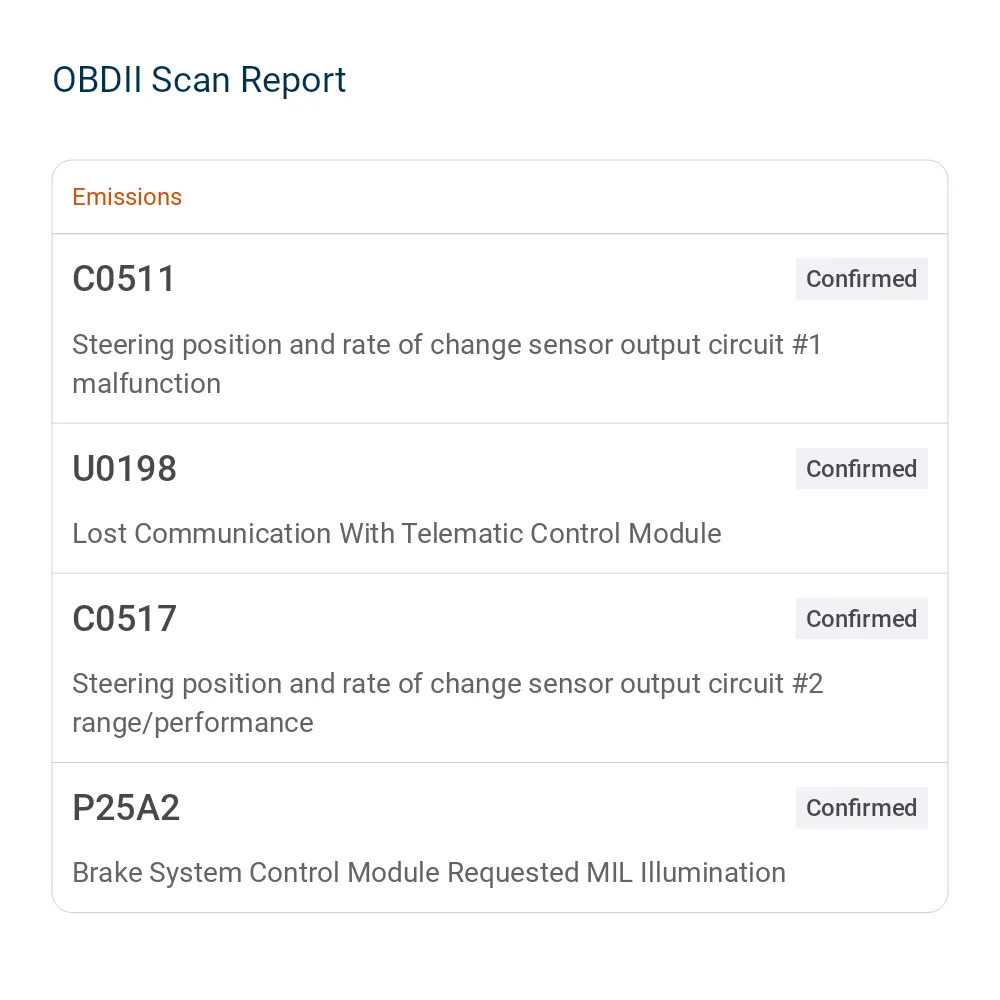Click the word malfunction in C0511 description
This screenshot has width=1000, height=1000.
pos(147,384)
